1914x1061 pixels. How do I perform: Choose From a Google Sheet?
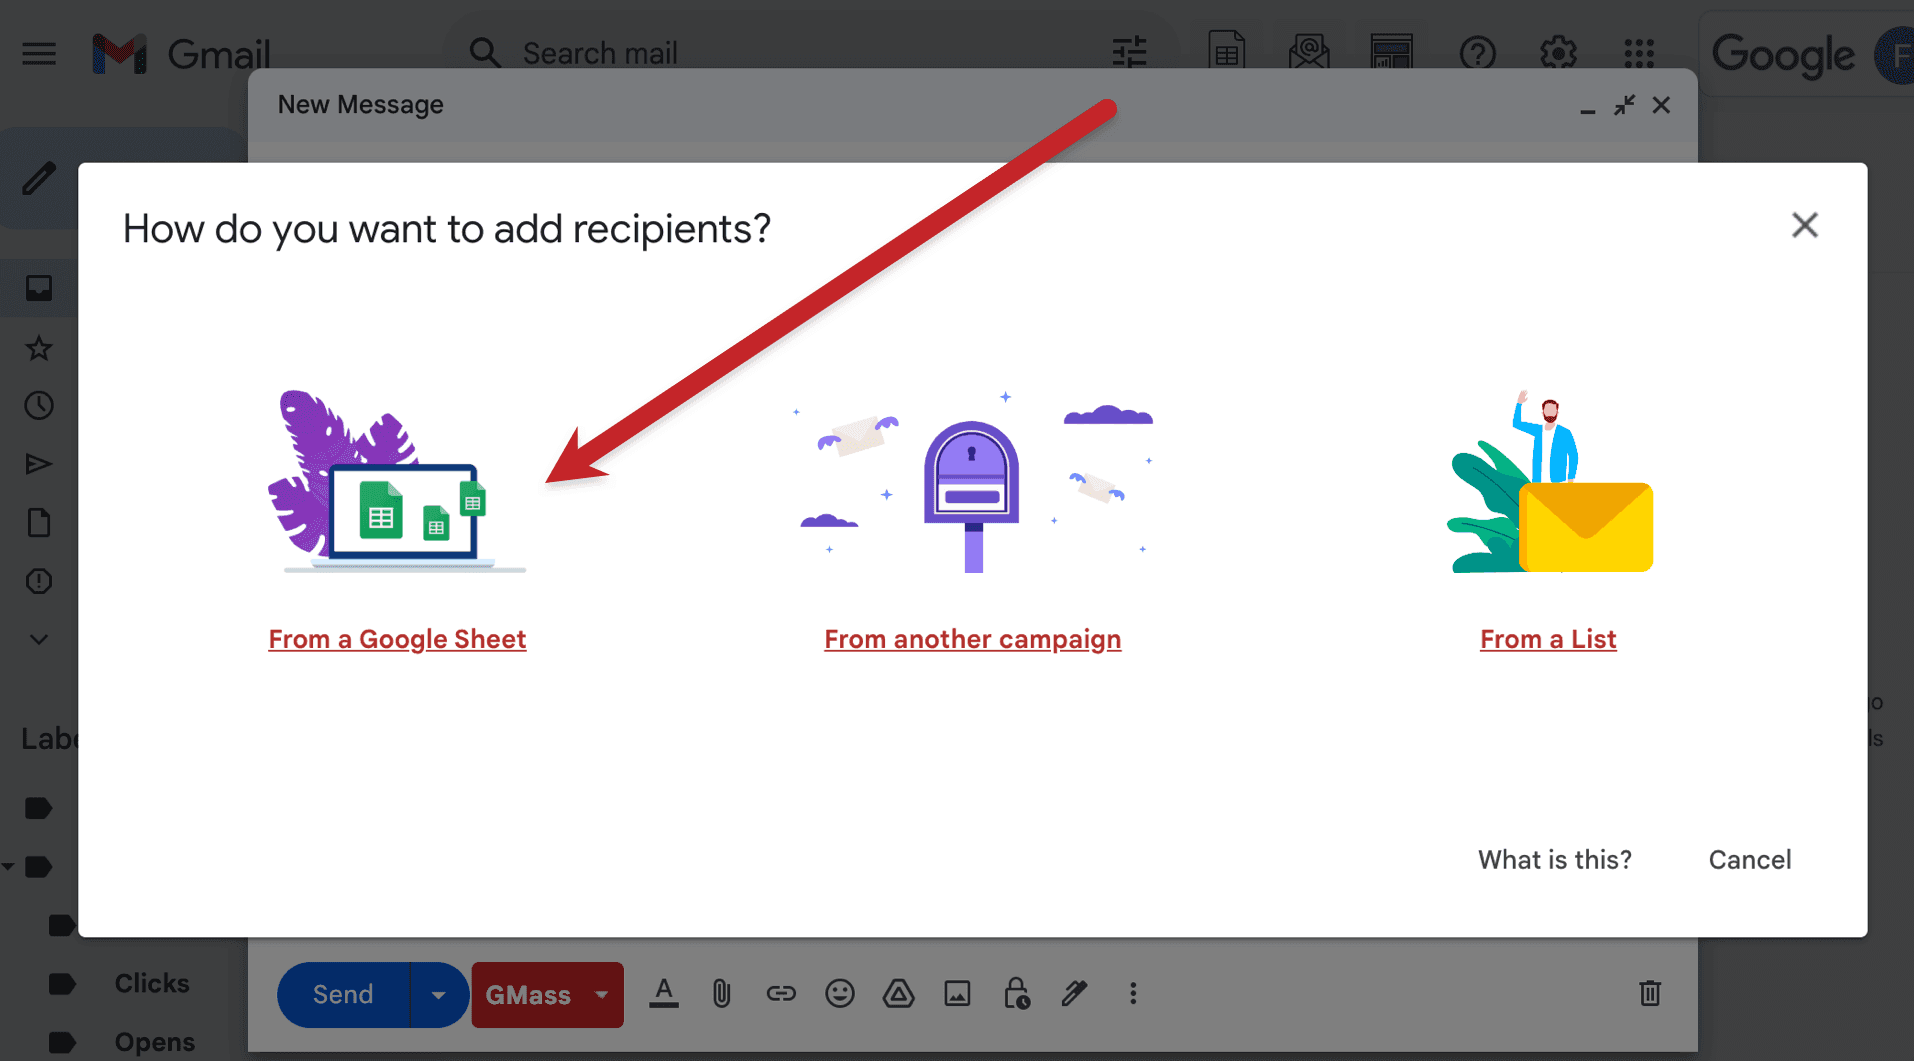click(x=397, y=639)
